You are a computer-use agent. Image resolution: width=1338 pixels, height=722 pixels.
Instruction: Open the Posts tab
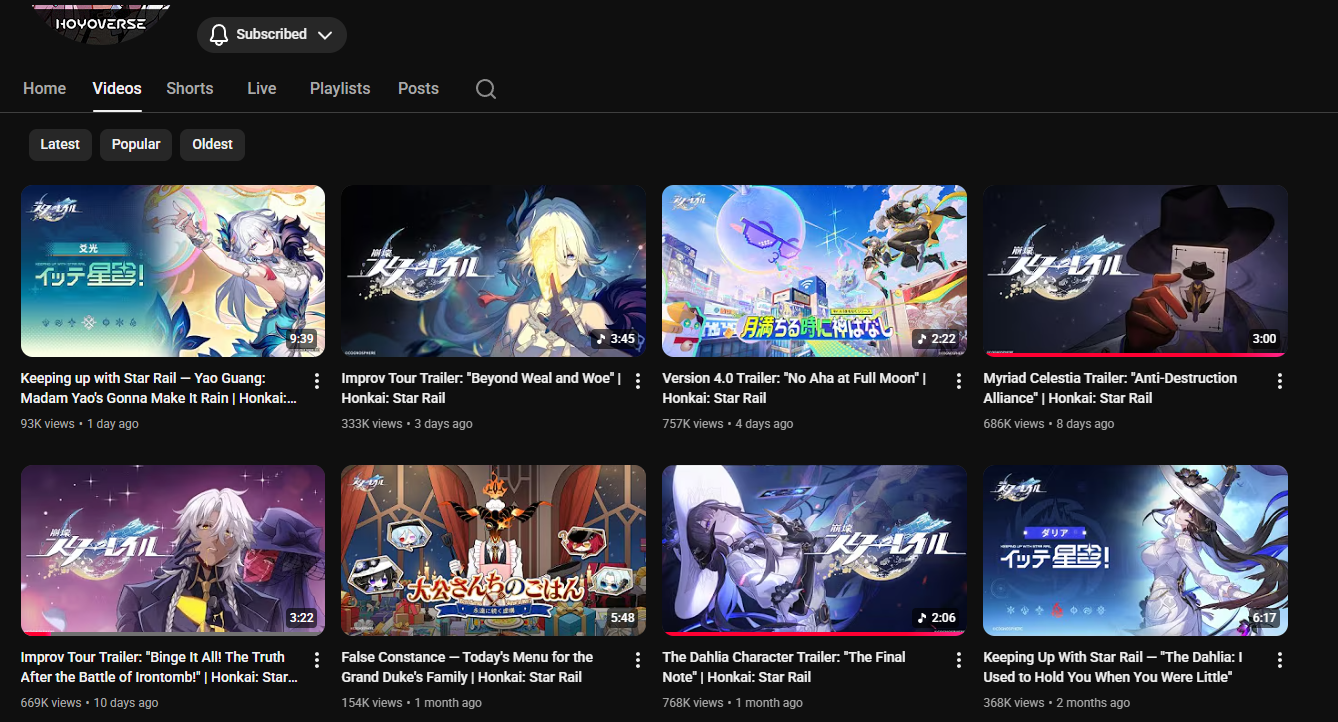click(x=418, y=89)
